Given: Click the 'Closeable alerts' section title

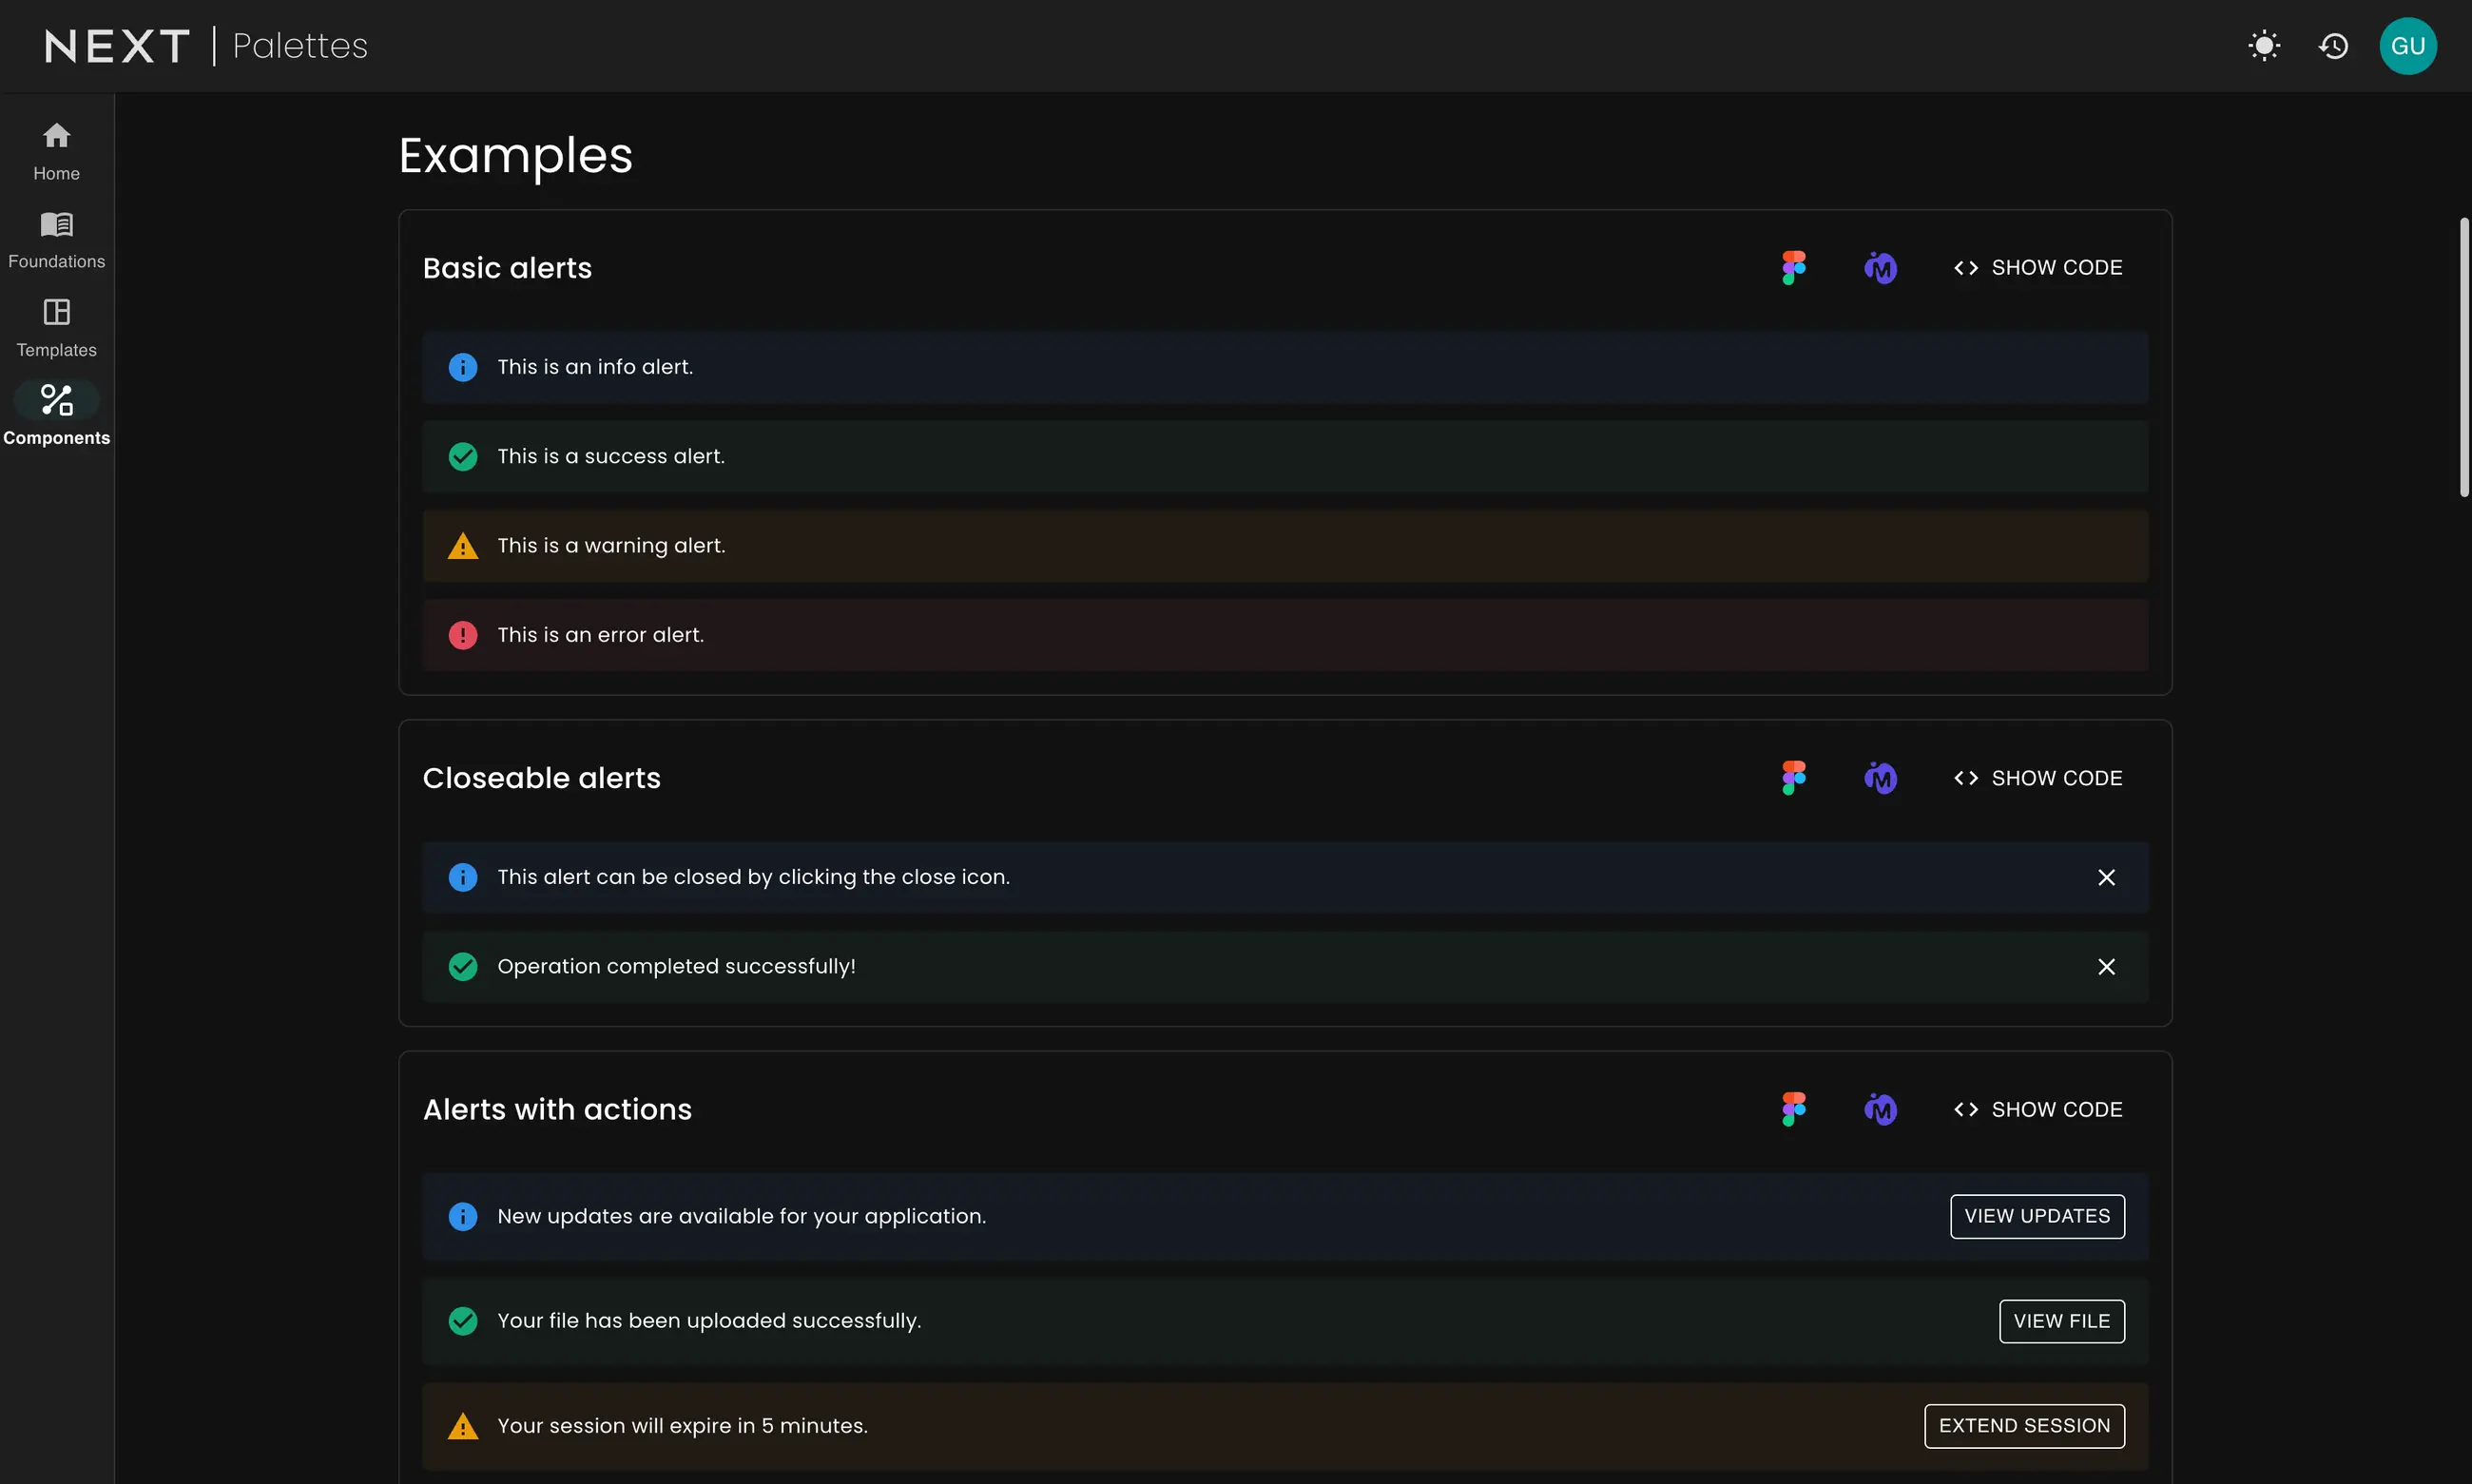Looking at the screenshot, I should pyautogui.click(x=541, y=778).
